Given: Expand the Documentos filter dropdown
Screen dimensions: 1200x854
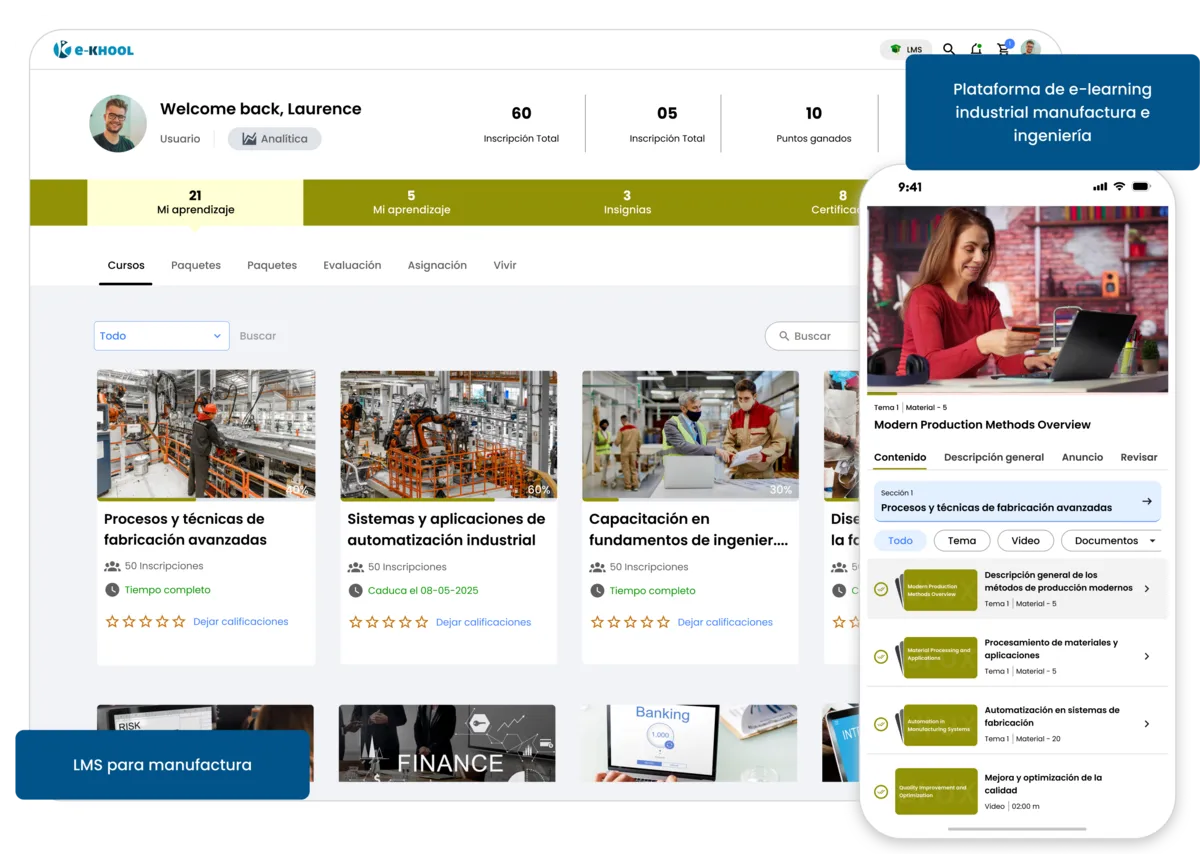Looking at the screenshot, I should point(1108,540).
